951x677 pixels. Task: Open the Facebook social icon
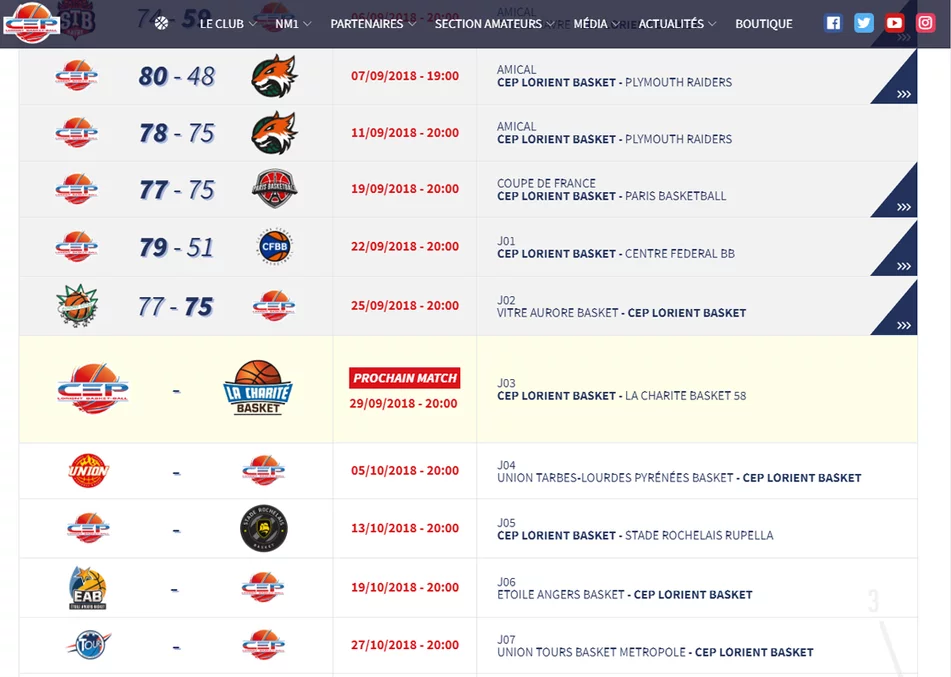pos(833,23)
